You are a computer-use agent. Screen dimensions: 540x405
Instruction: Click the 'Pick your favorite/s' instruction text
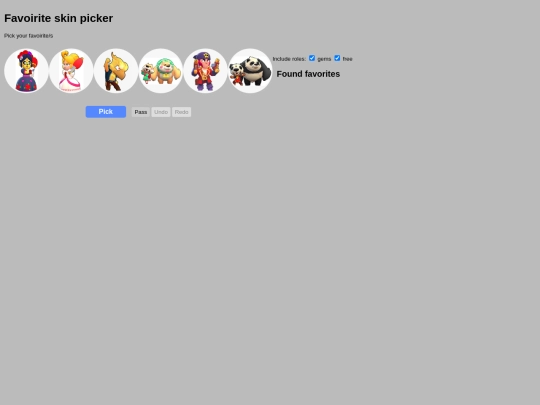click(29, 36)
